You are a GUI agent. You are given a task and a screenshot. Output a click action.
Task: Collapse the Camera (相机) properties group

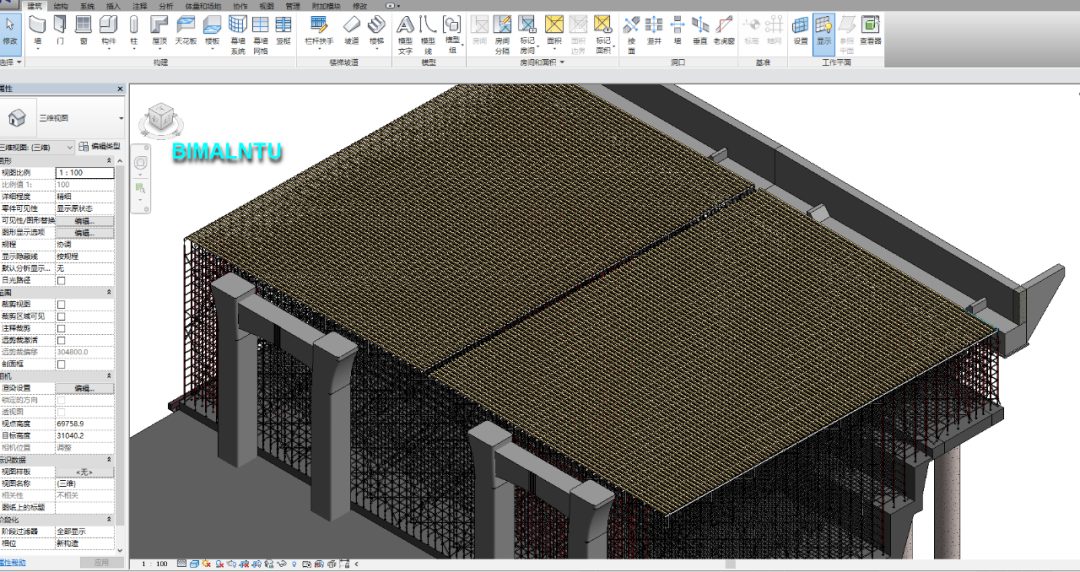click(x=109, y=376)
